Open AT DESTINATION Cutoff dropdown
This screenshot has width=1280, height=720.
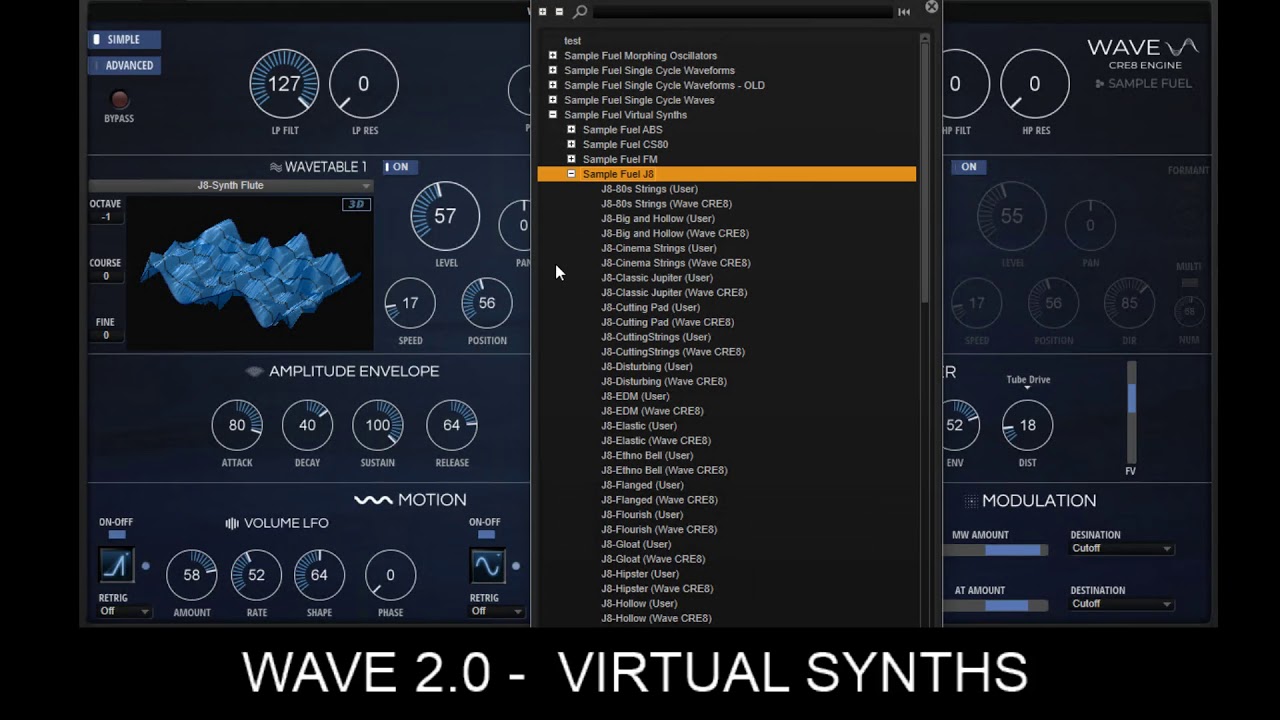(1121, 604)
